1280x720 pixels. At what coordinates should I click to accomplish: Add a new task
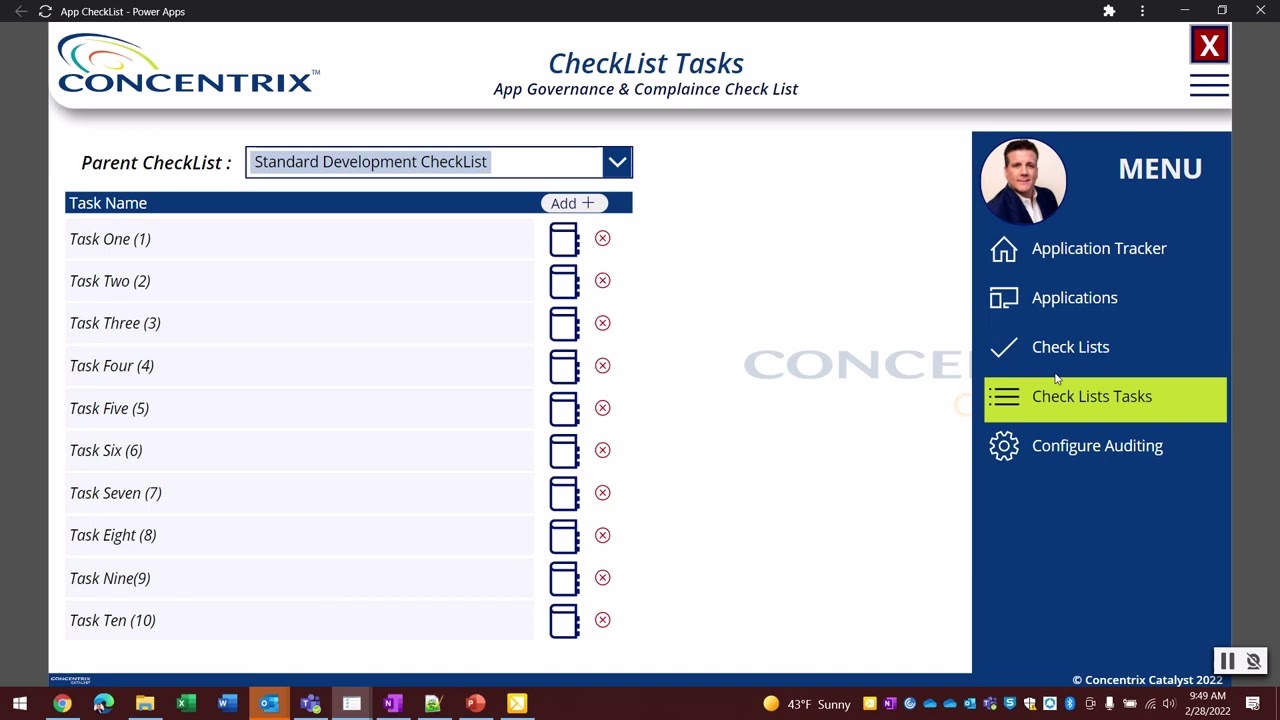tap(574, 203)
